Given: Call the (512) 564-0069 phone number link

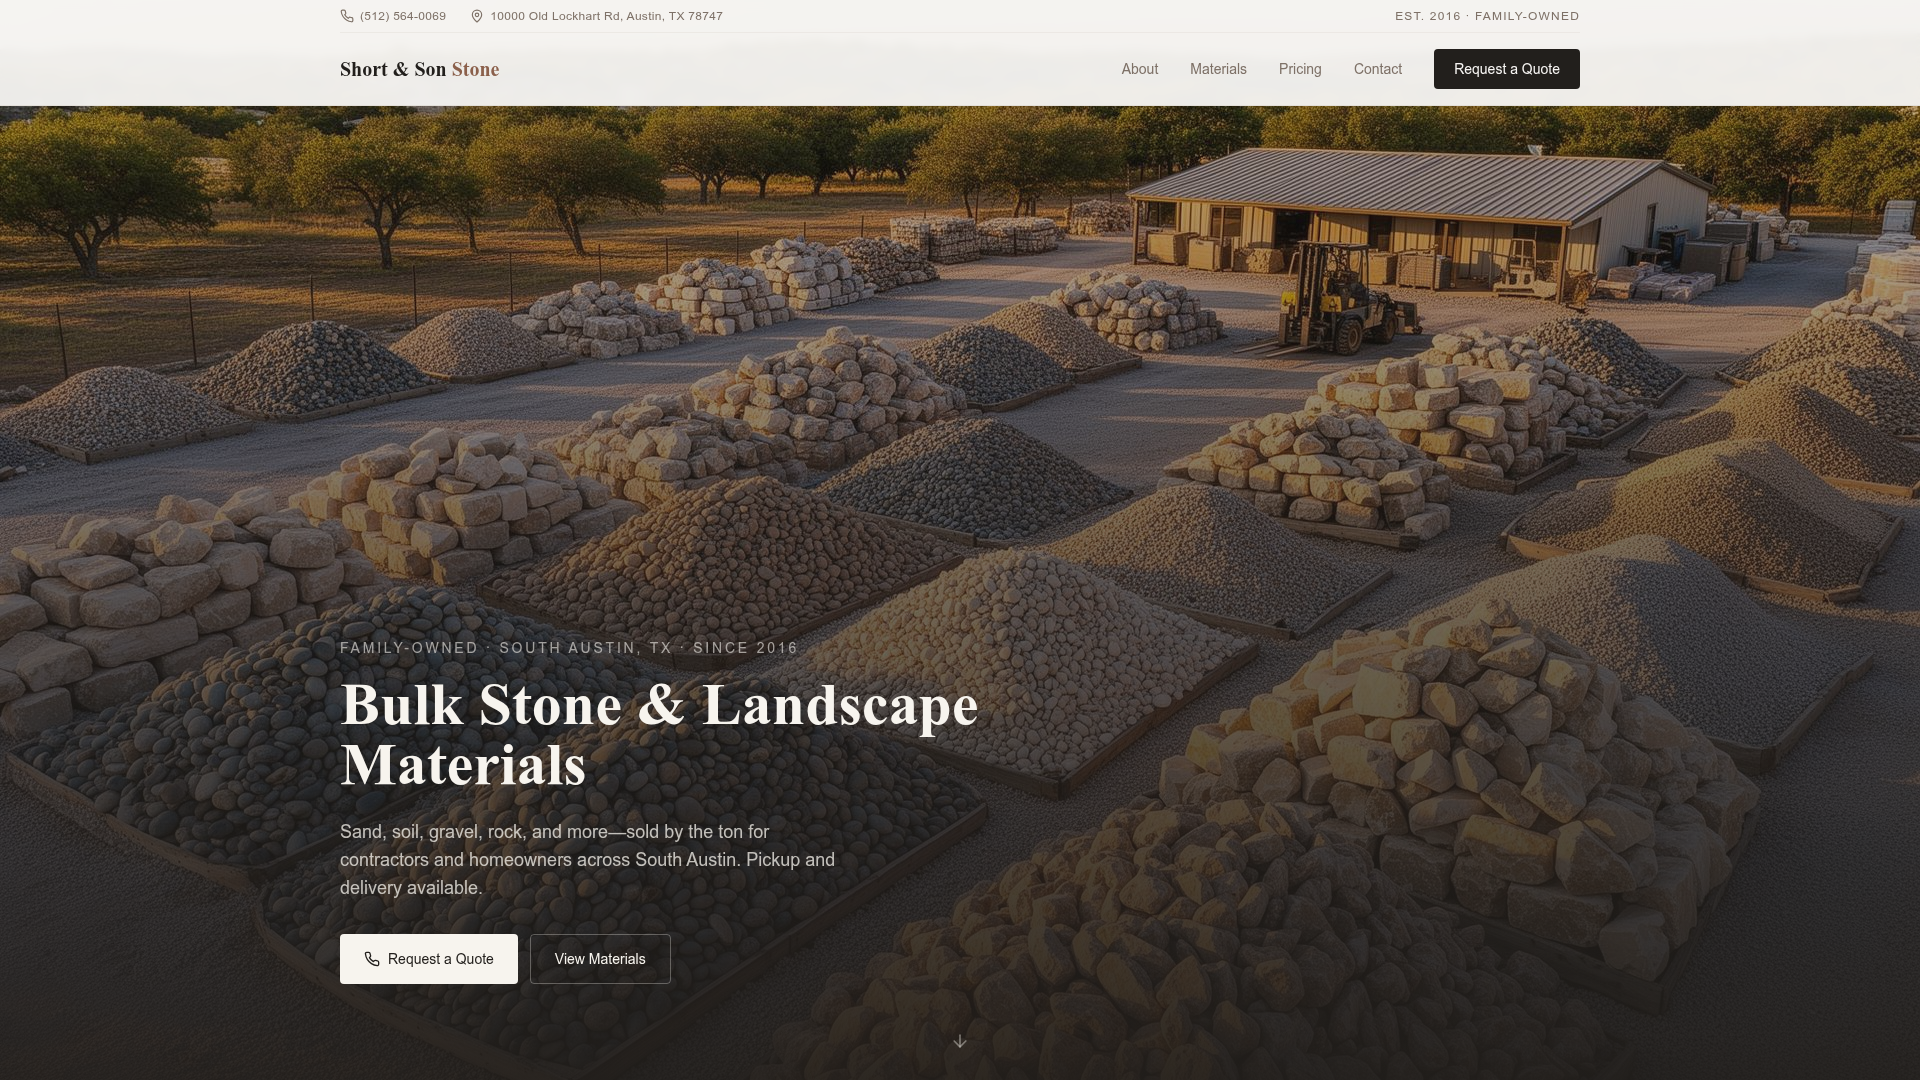Looking at the screenshot, I should (x=403, y=16).
